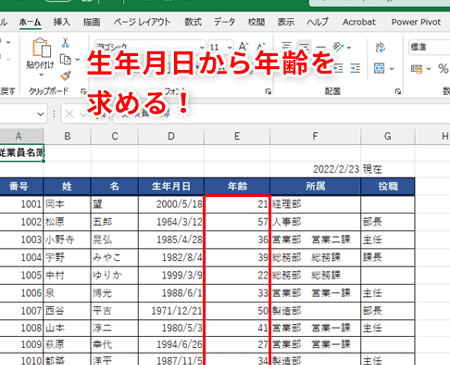Open the 校閲 tab
The height and width of the screenshot is (365, 450).
click(x=256, y=22)
